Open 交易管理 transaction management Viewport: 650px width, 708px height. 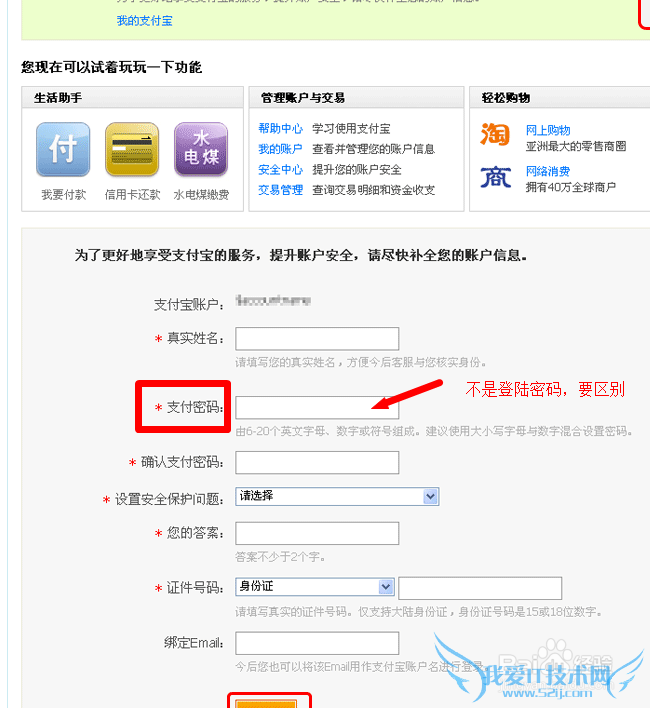280,190
